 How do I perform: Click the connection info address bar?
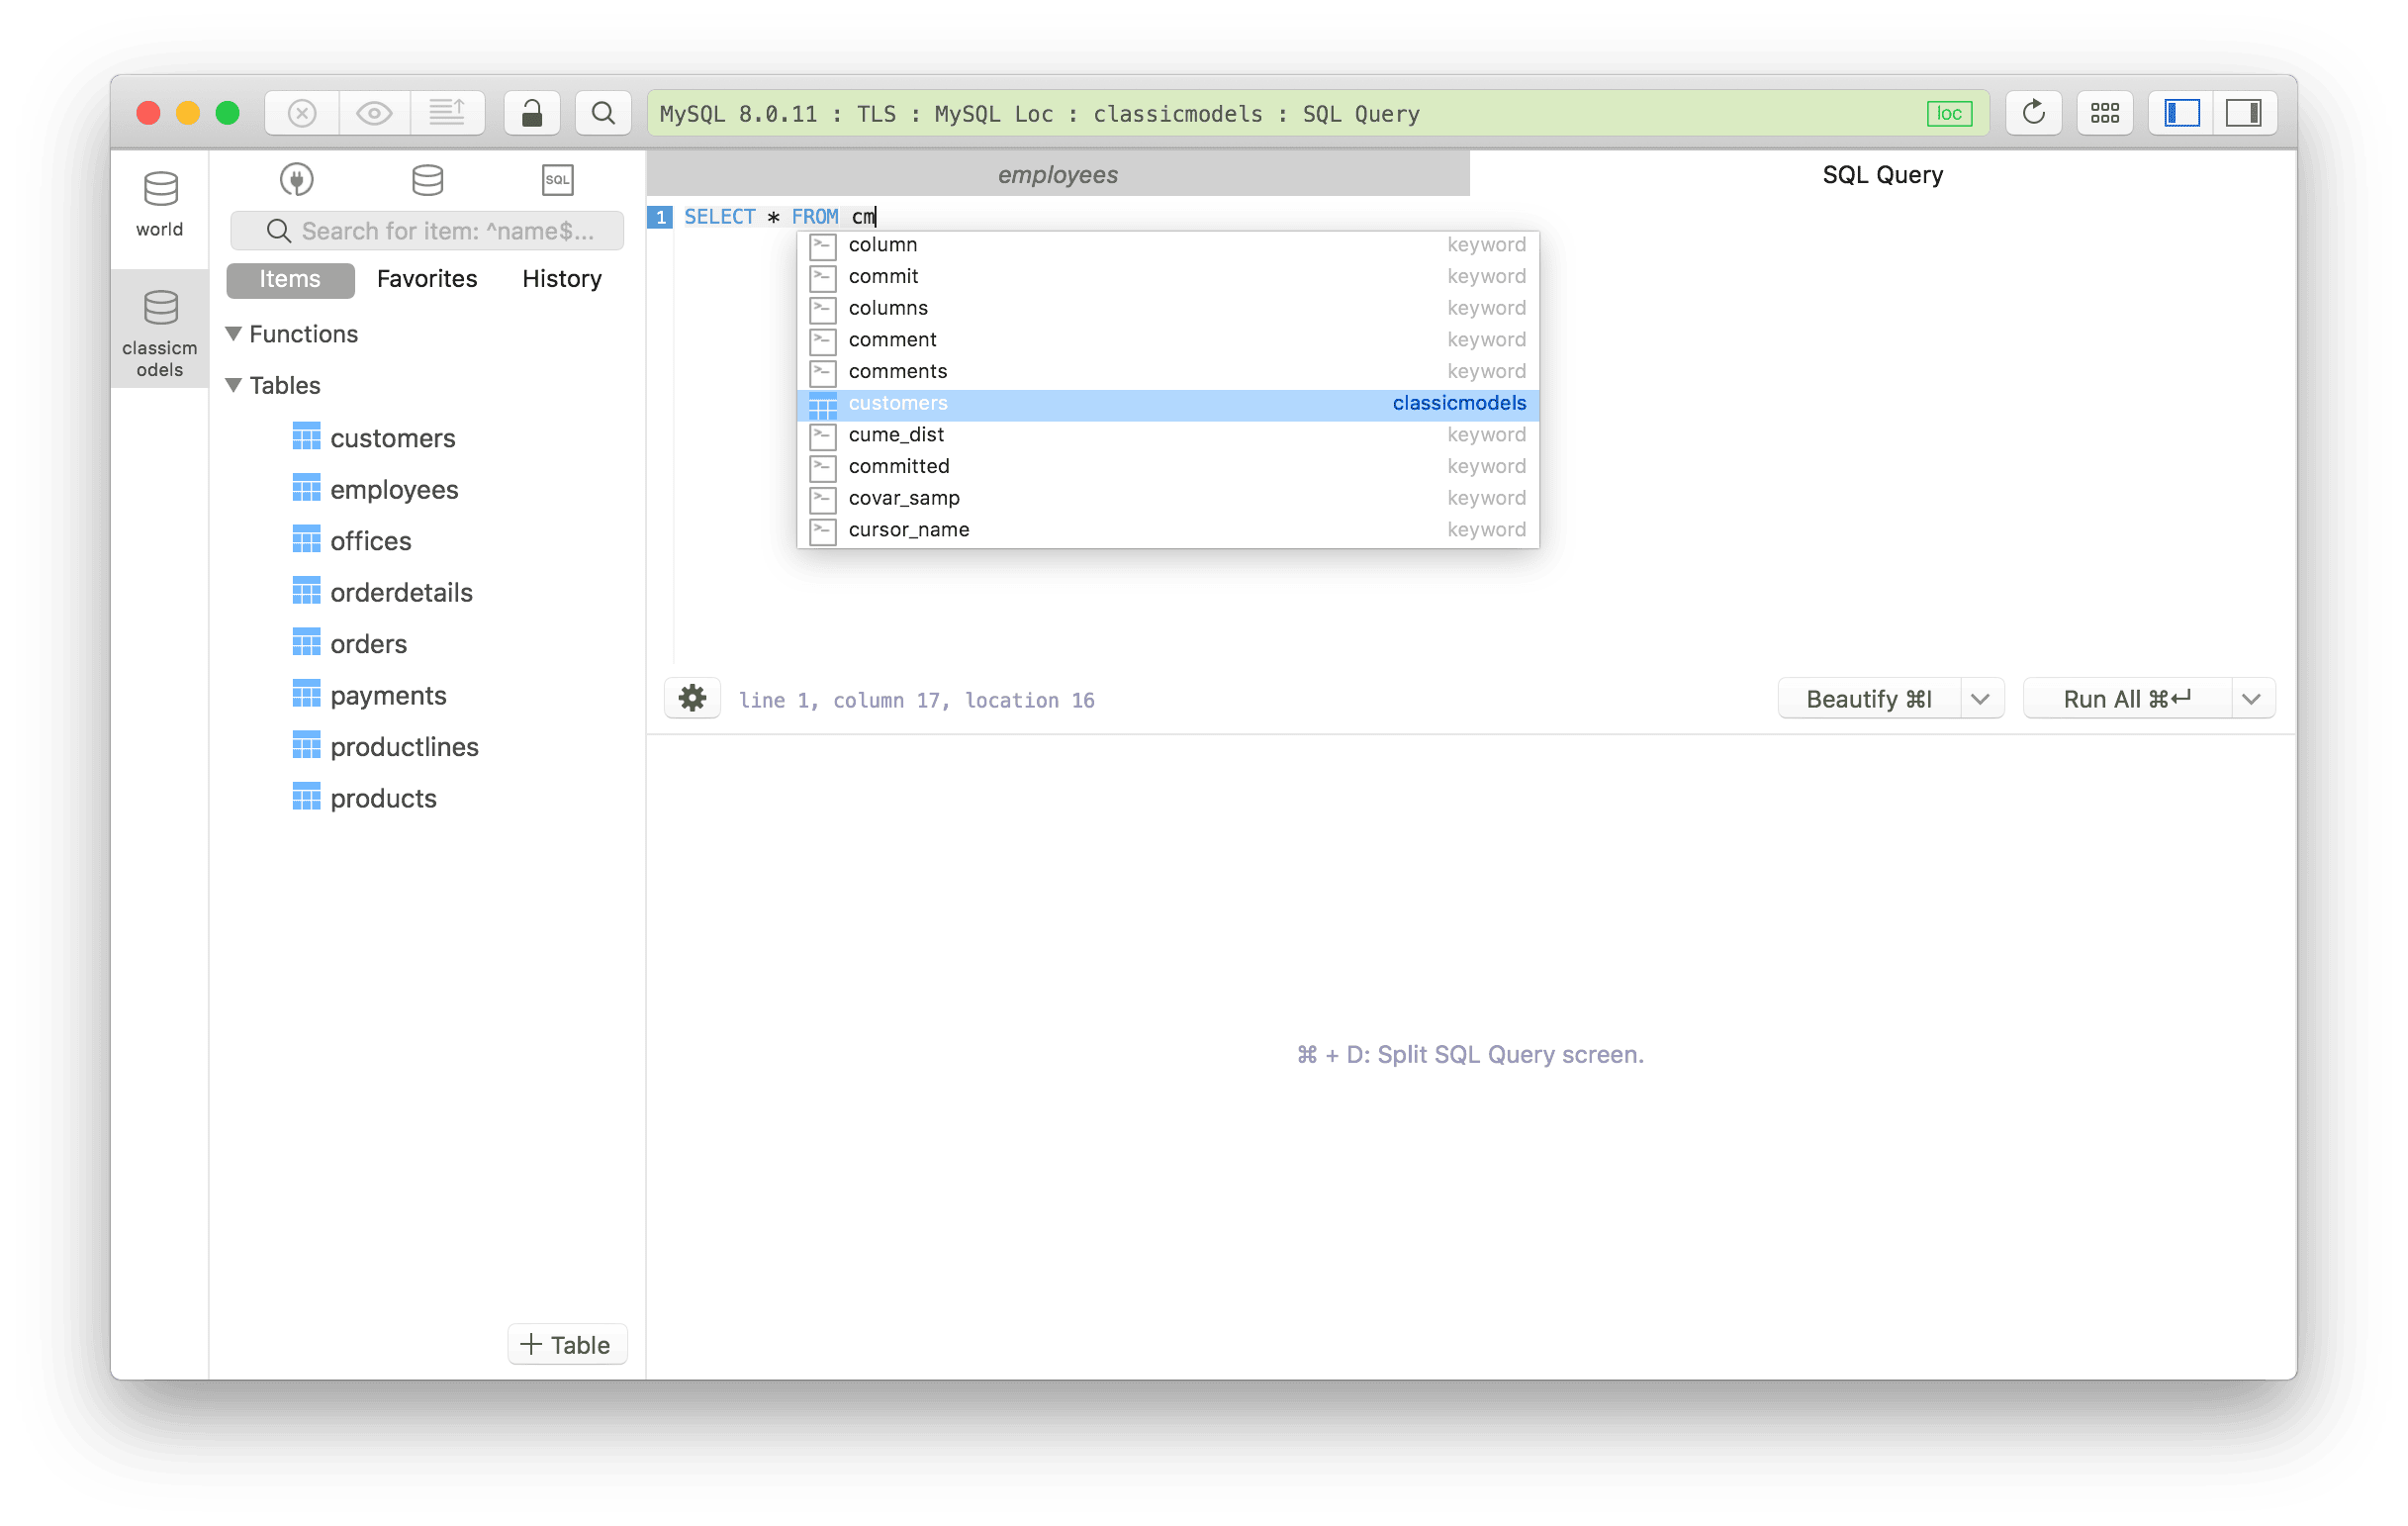[1318, 114]
